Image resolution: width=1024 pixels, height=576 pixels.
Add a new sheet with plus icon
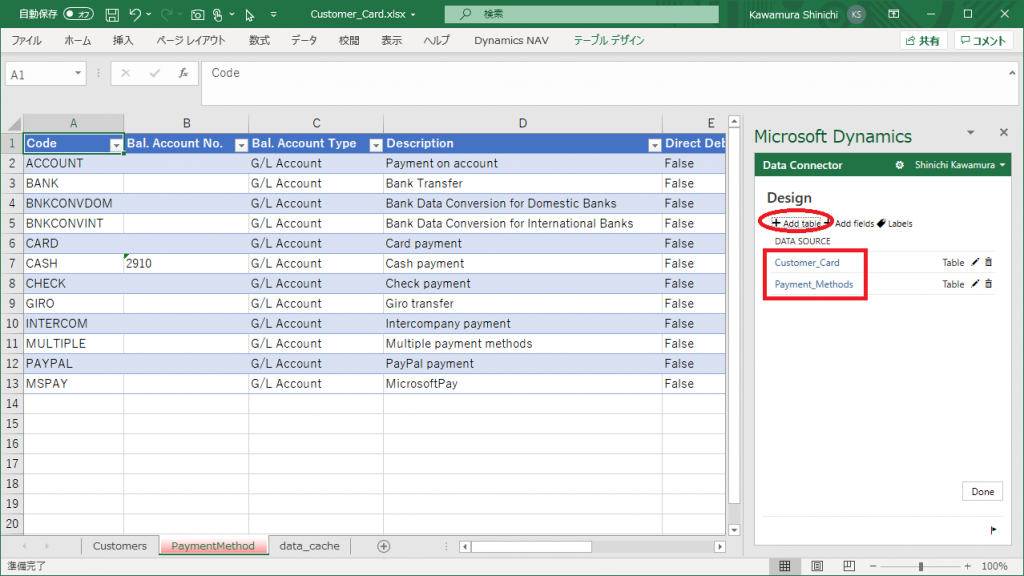click(x=383, y=546)
